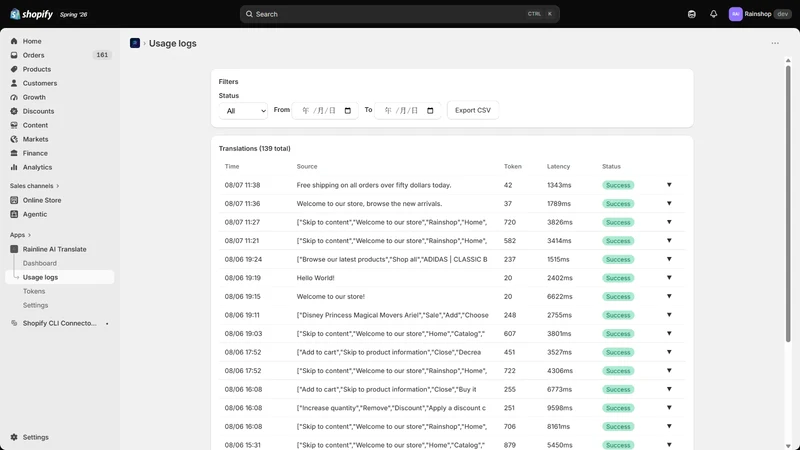The width and height of the screenshot is (800, 450).
Task: Click the To date field
Action: click(x=408, y=111)
